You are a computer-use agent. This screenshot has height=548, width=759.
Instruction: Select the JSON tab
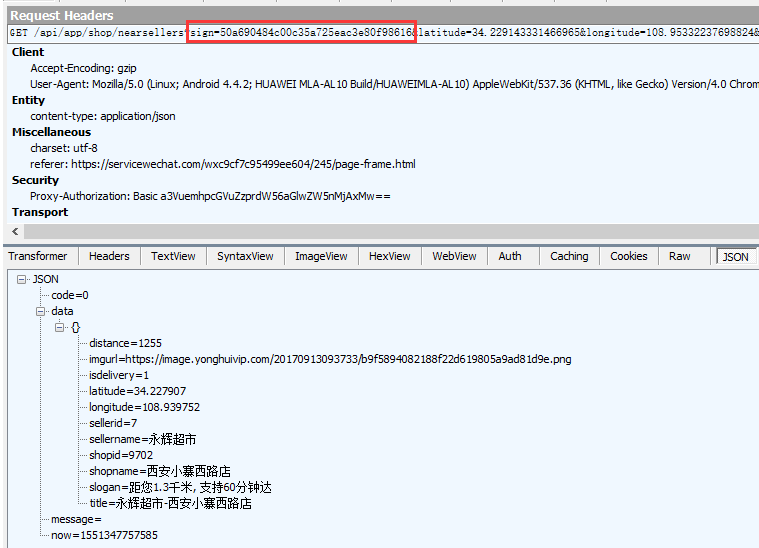pyautogui.click(x=736, y=257)
